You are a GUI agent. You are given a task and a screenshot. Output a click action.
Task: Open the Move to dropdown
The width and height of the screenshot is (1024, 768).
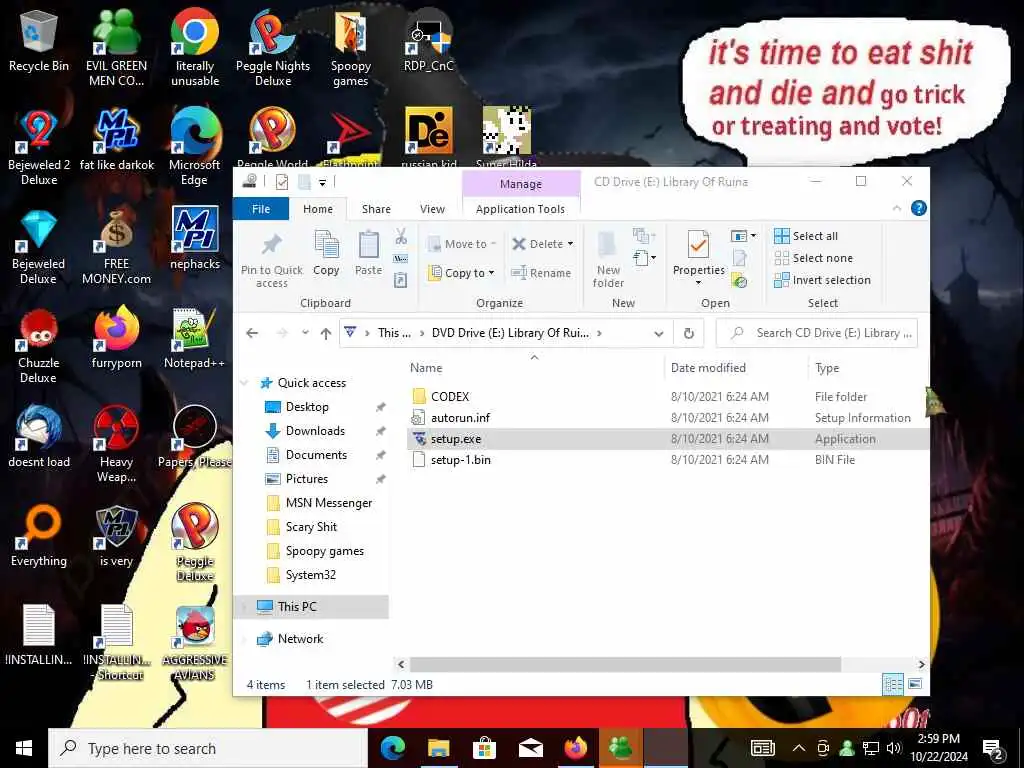tap(462, 244)
